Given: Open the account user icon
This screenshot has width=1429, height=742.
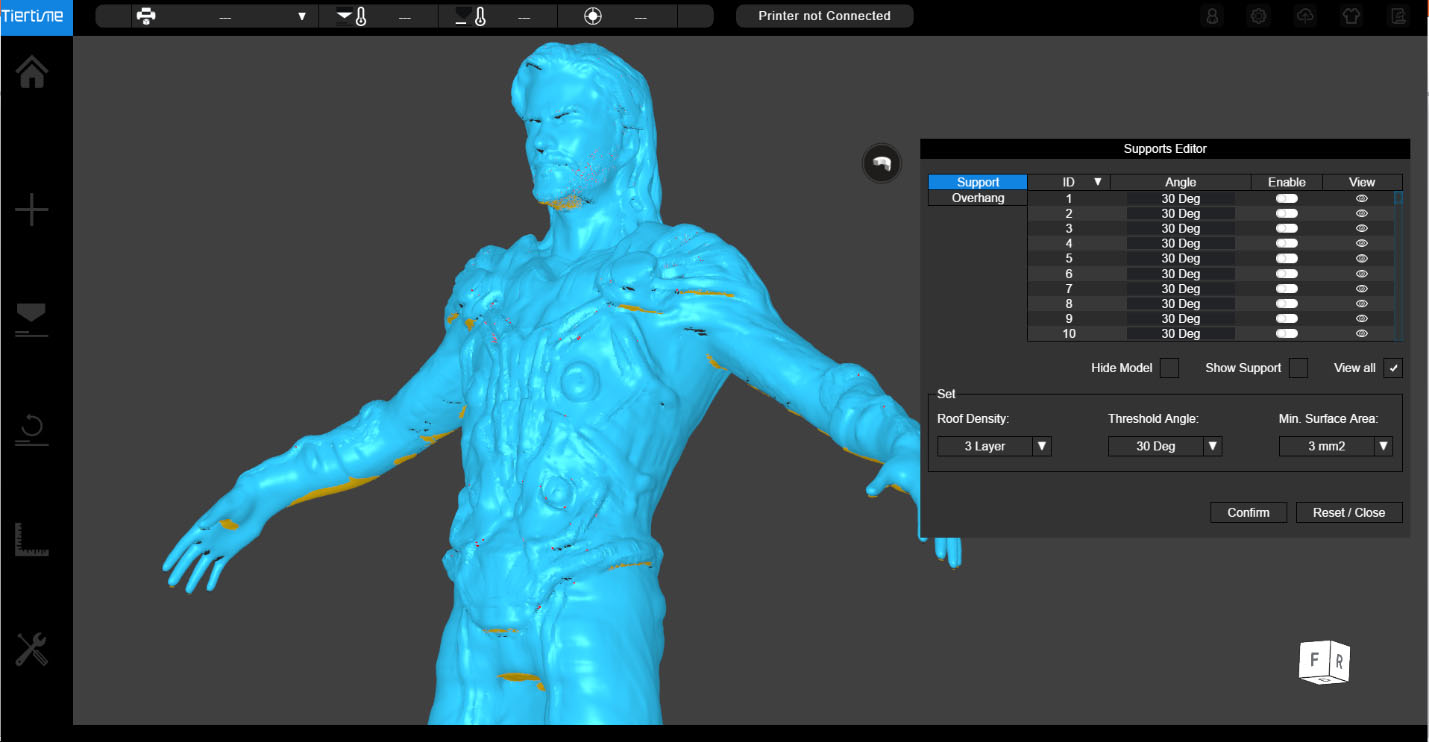Looking at the screenshot, I should coord(1213,16).
